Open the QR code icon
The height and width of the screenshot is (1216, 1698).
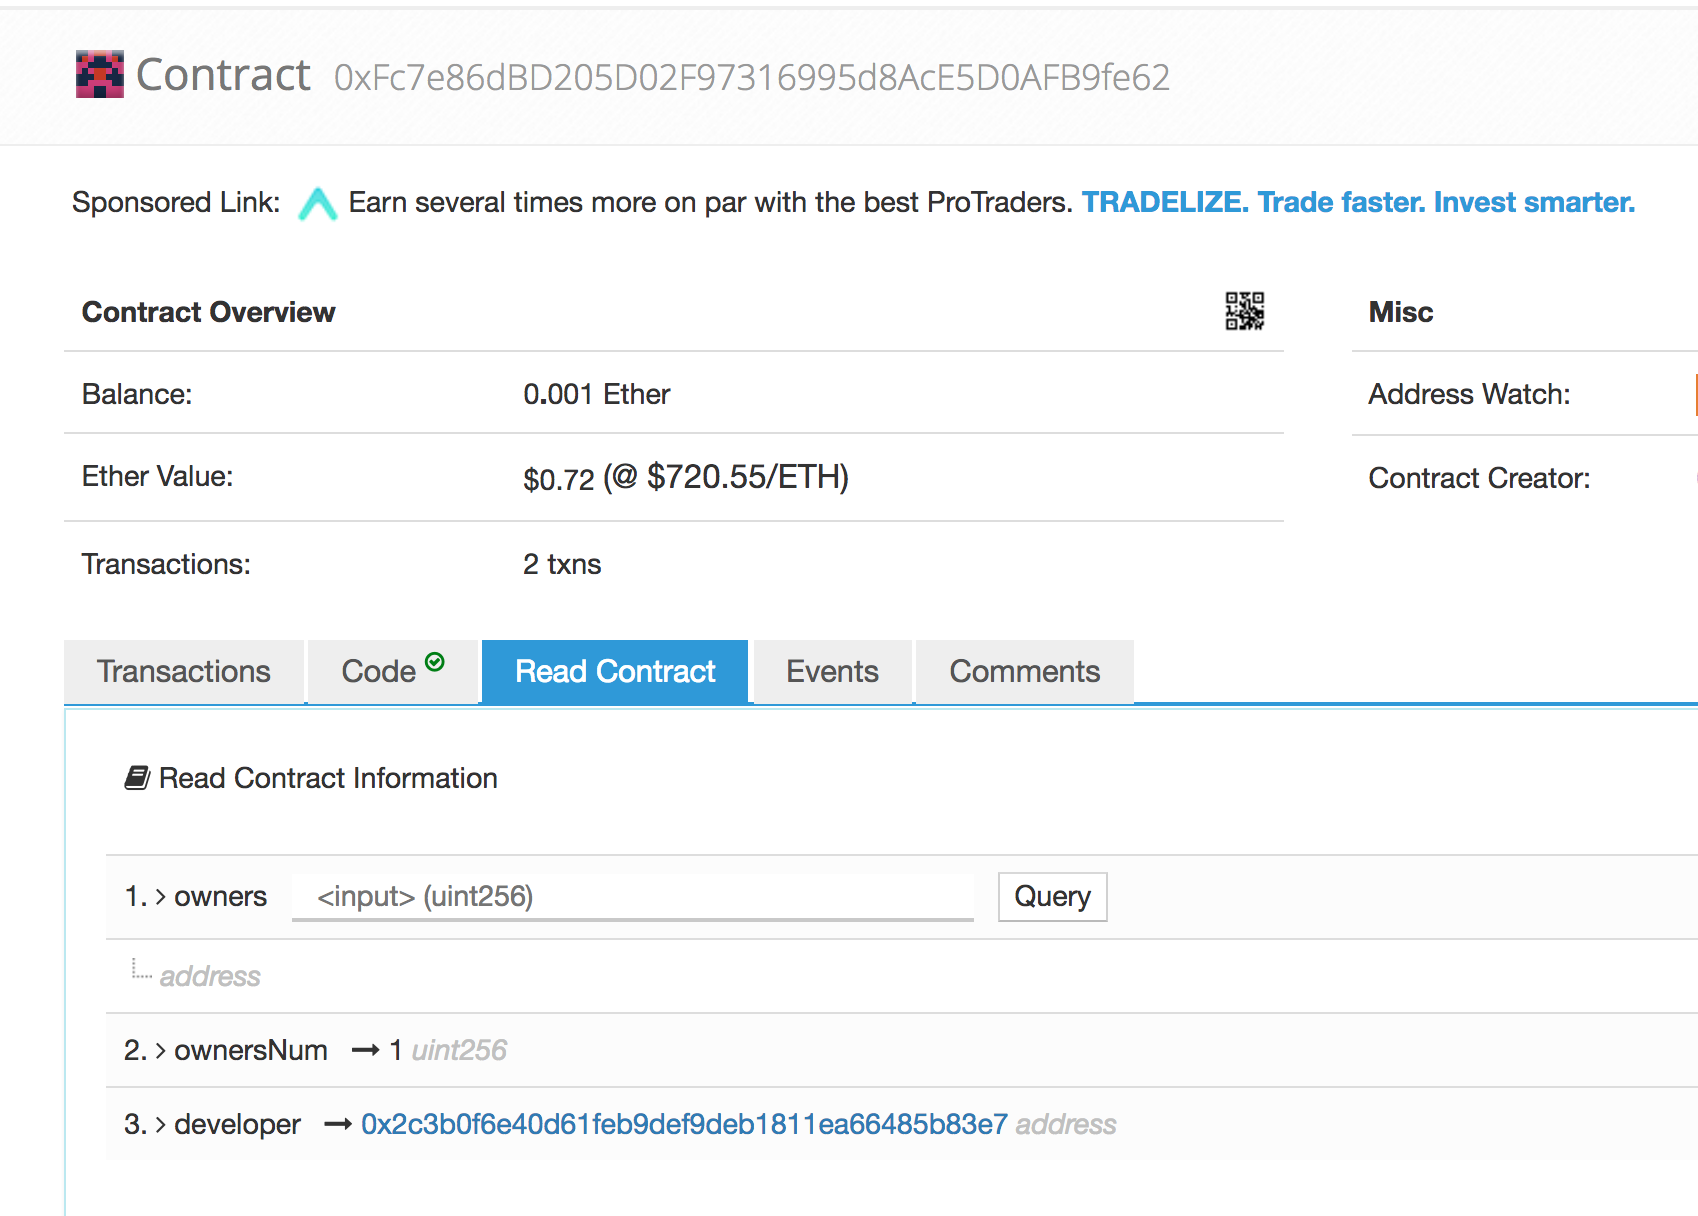pos(1245,311)
